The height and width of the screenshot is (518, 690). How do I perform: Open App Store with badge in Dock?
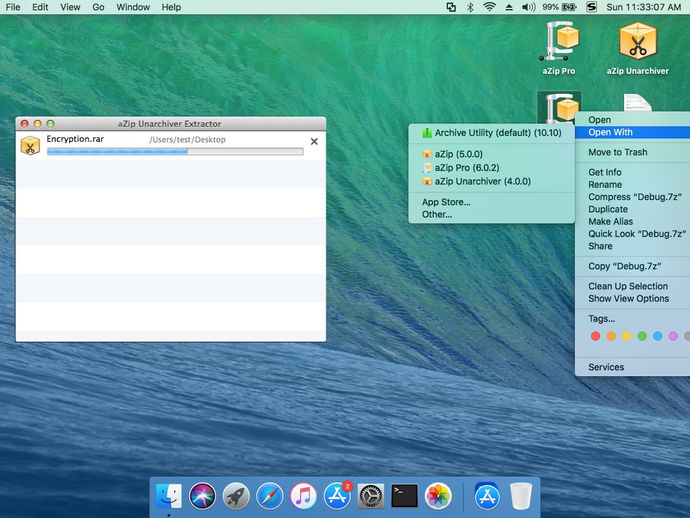[338, 495]
